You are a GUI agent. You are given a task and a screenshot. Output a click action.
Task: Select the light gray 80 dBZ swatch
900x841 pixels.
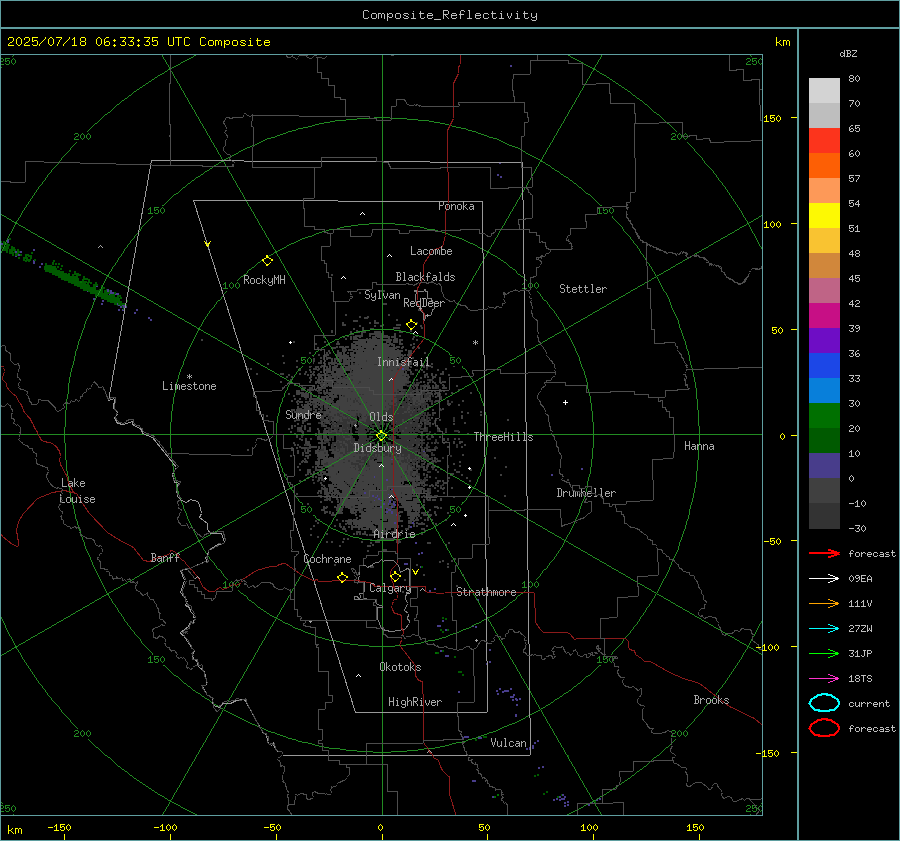click(x=824, y=90)
